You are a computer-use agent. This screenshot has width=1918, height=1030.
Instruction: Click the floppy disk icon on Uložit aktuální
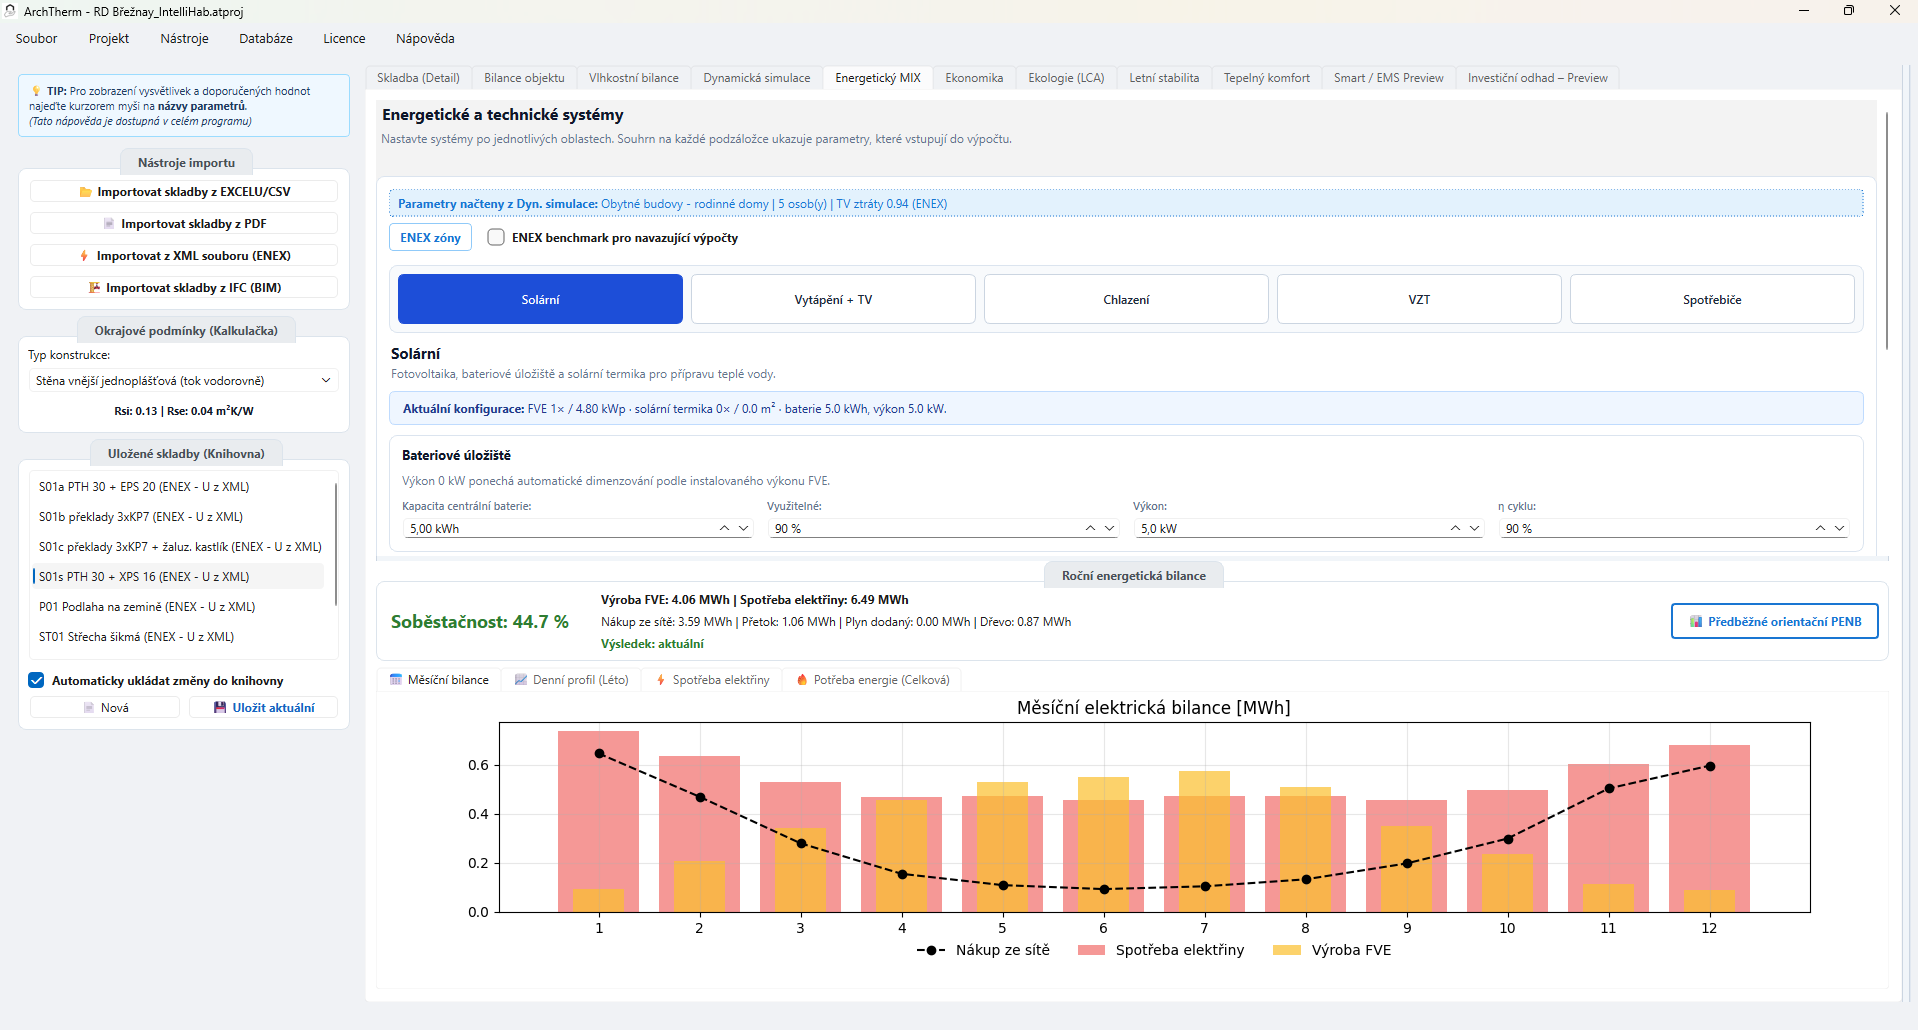click(220, 708)
